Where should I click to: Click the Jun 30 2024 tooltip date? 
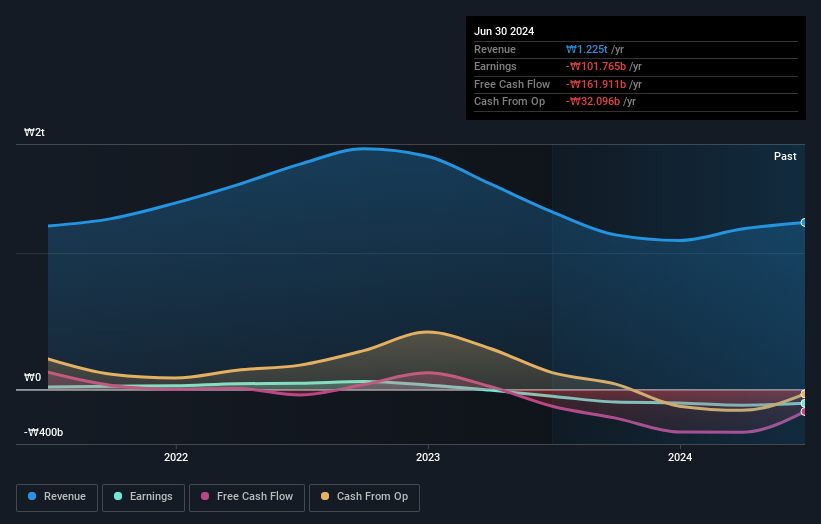pyautogui.click(x=504, y=31)
